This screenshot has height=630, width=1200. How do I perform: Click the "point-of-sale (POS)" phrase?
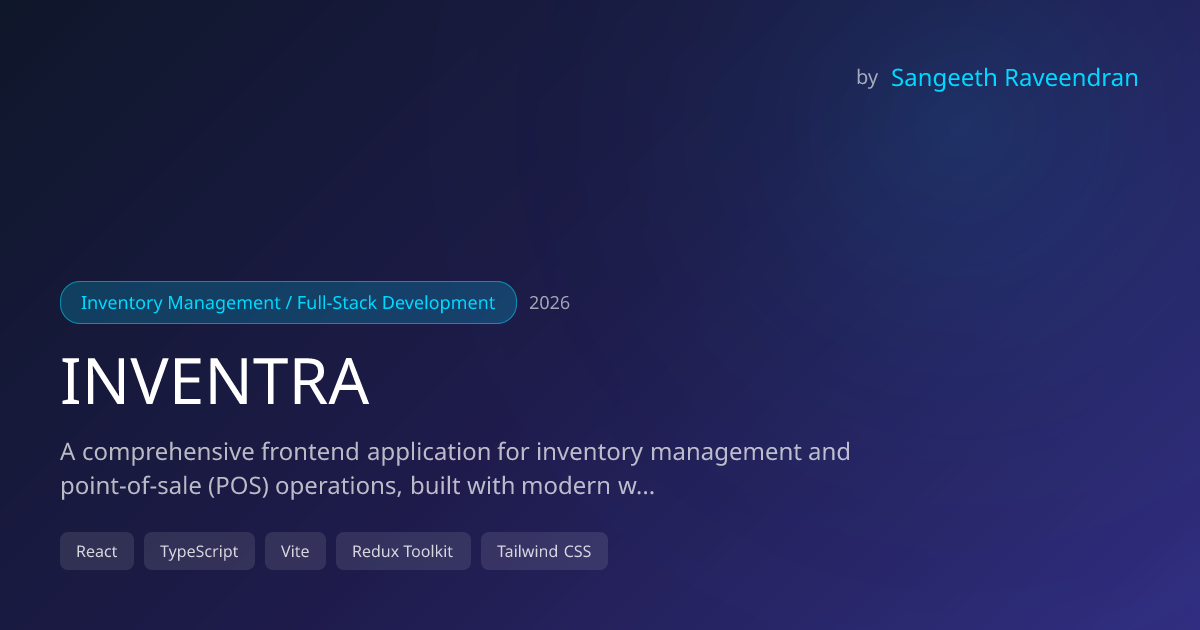click(164, 488)
